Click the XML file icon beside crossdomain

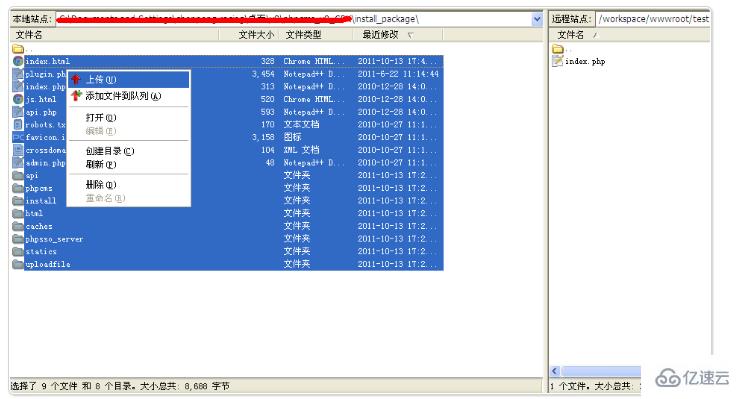tap(18, 150)
